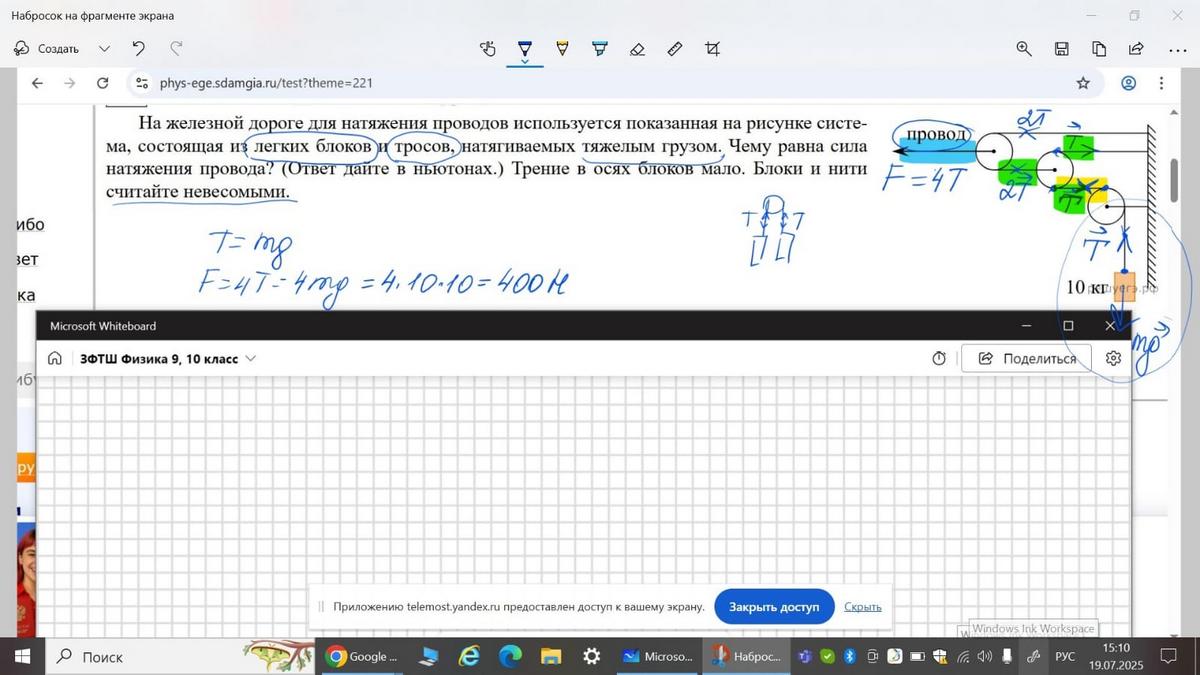Switch to Microsoft Whiteboard taskbar item

point(657,657)
